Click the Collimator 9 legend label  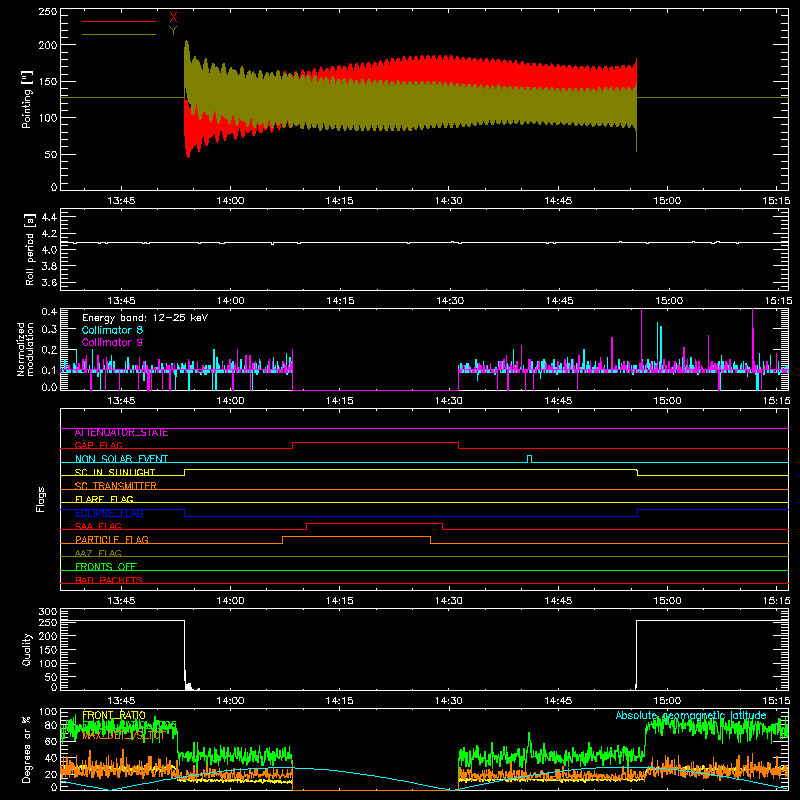tap(112, 342)
